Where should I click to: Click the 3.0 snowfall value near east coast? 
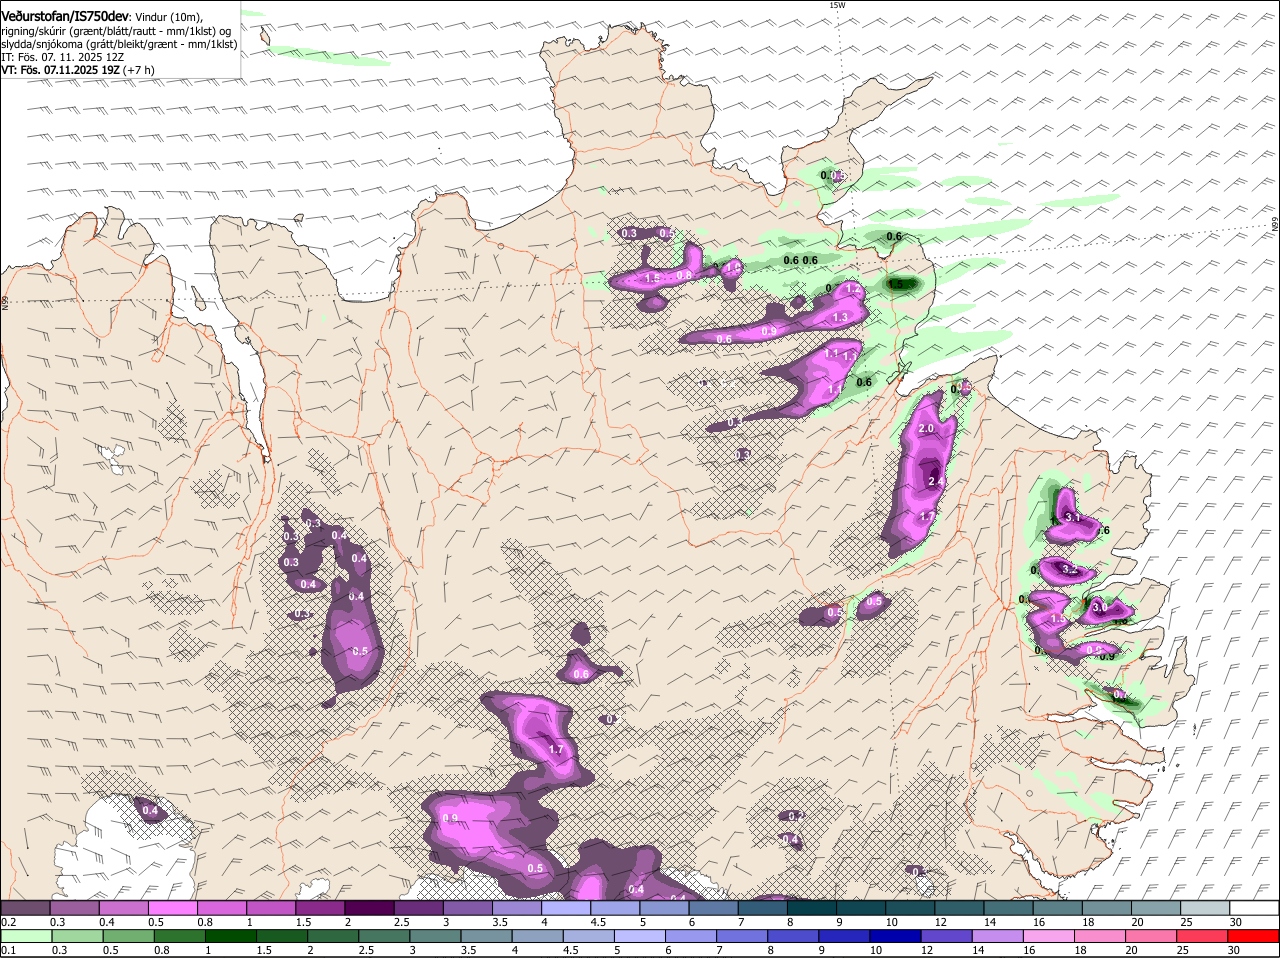point(1099,607)
